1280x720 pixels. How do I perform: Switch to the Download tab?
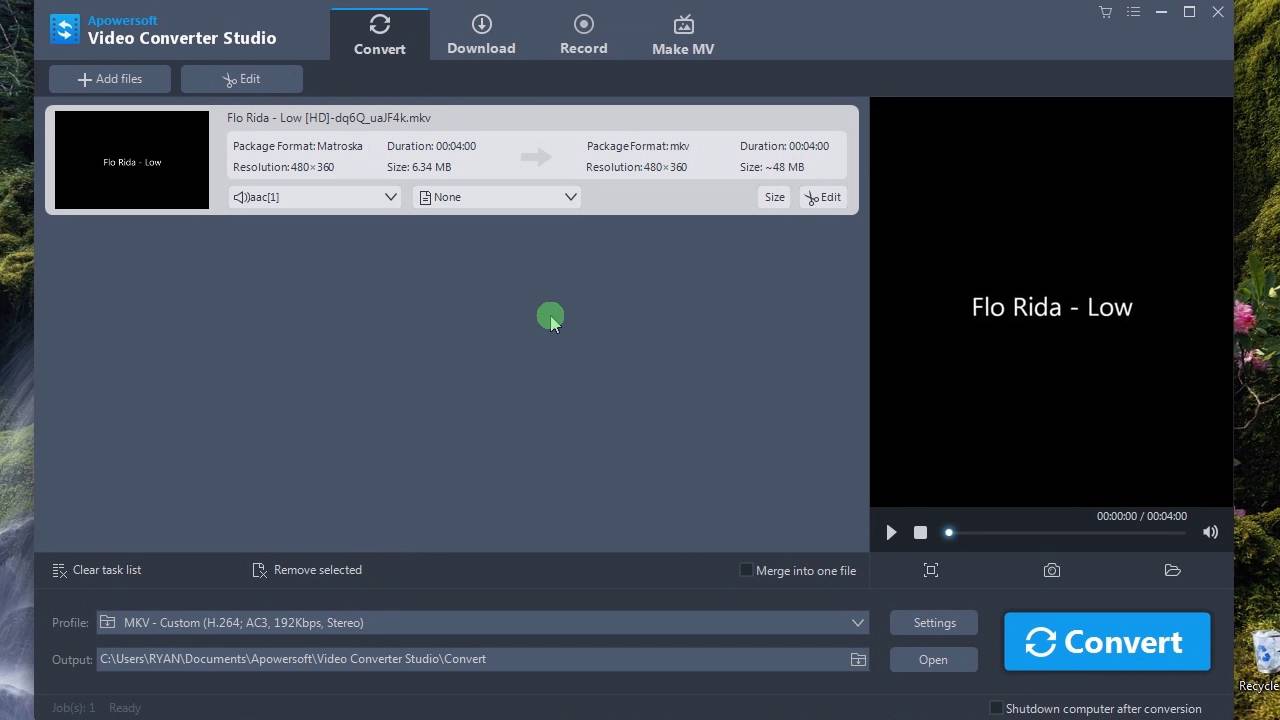click(x=481, y=35)
